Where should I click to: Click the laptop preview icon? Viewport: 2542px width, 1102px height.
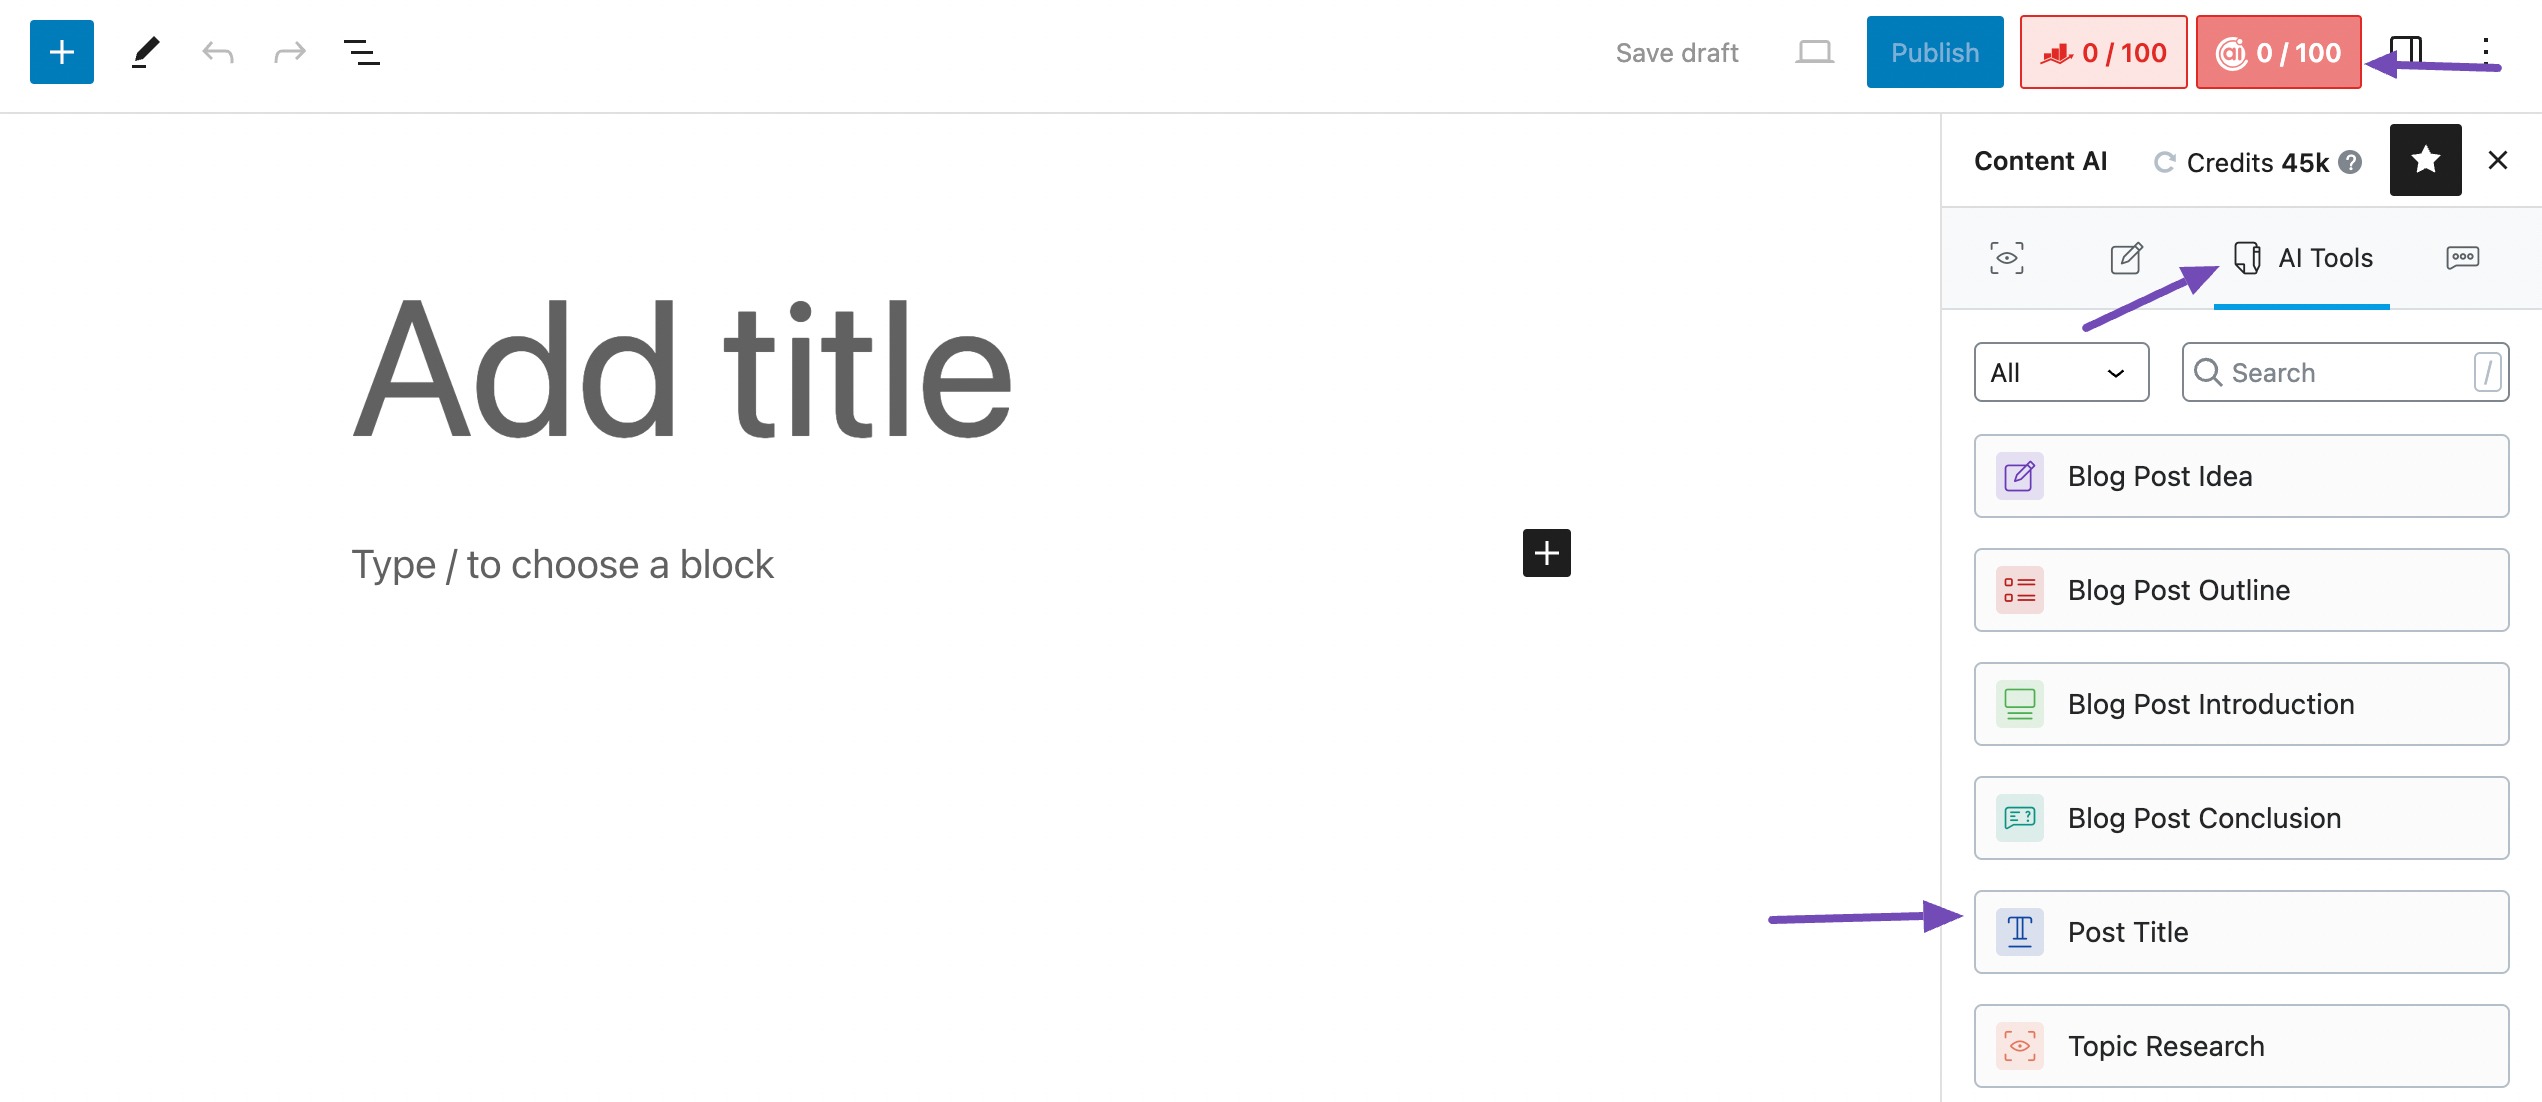click(x=1814, y=52)
